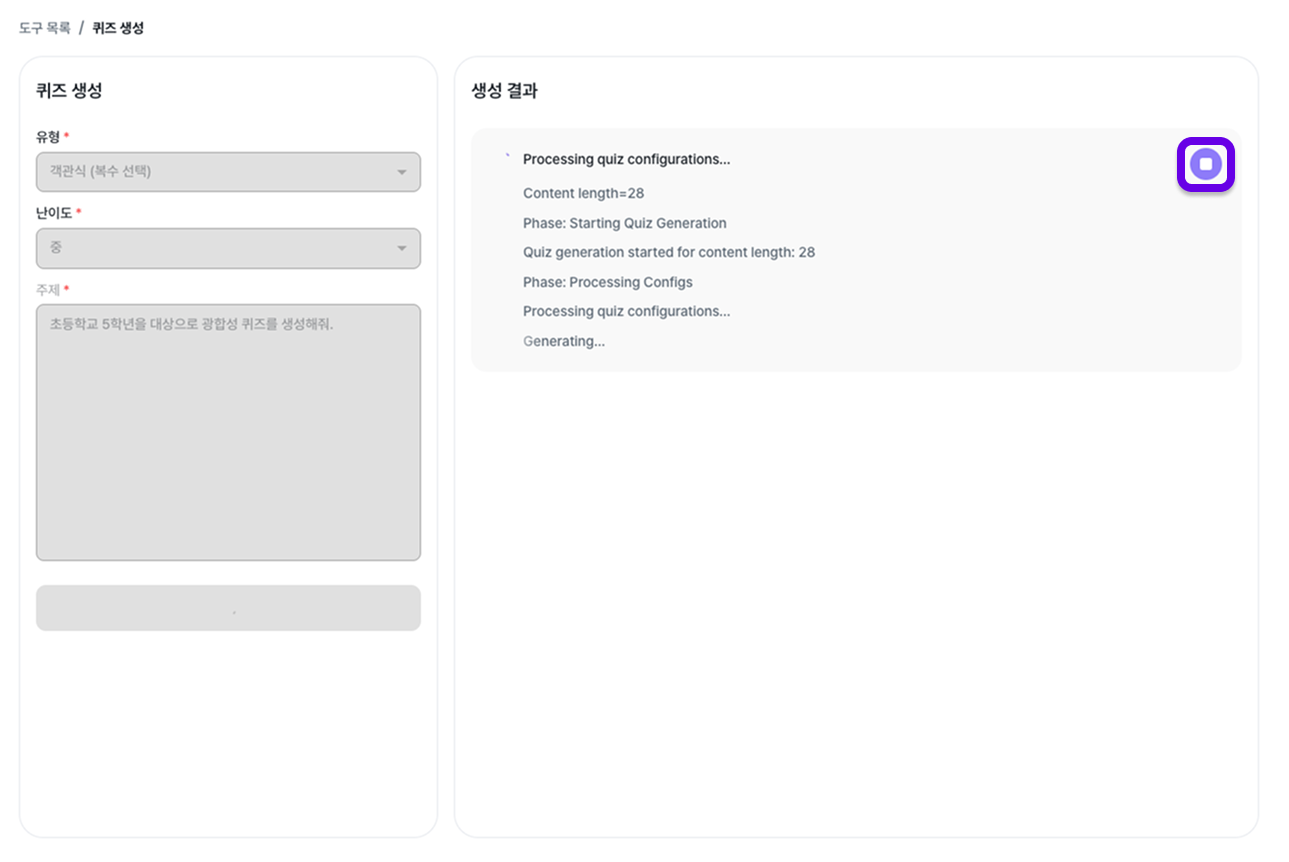Stop the quiz generation with the purple stop button
Viewport: 1289px width, 862px height.
pyautogui.click(x=1205, y=164)
